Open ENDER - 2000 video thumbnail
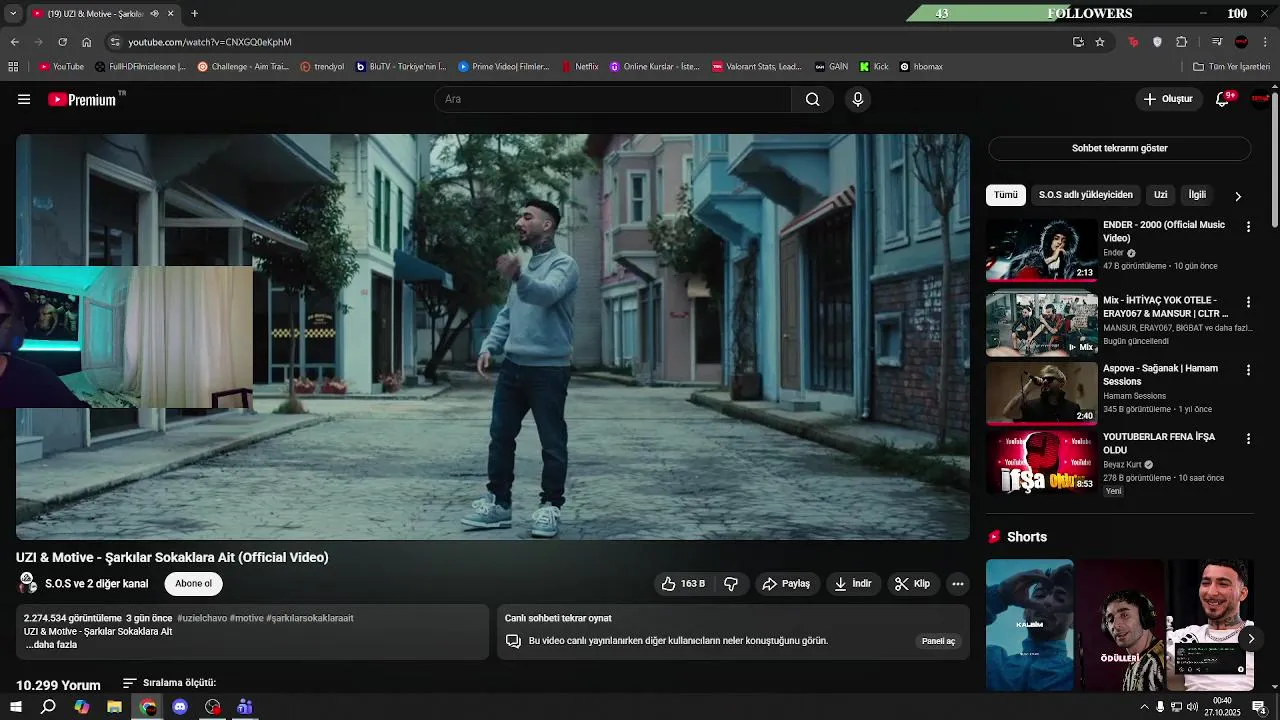The image size is (1280, 720). click(x=1041, y=250)
